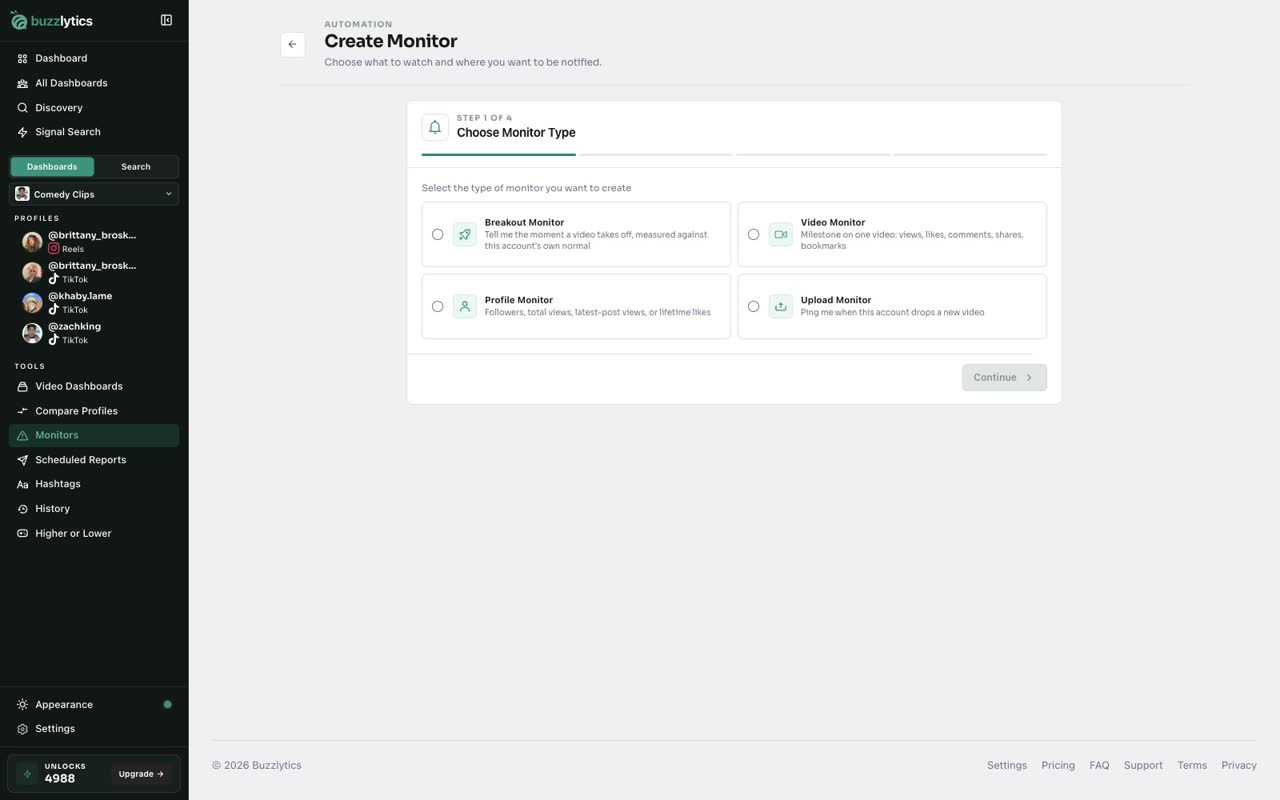Image resolution: width=1280 pixels, height=800 pixels.
Task: Open the Monitors menu item
Action: (x=94, y=435)
